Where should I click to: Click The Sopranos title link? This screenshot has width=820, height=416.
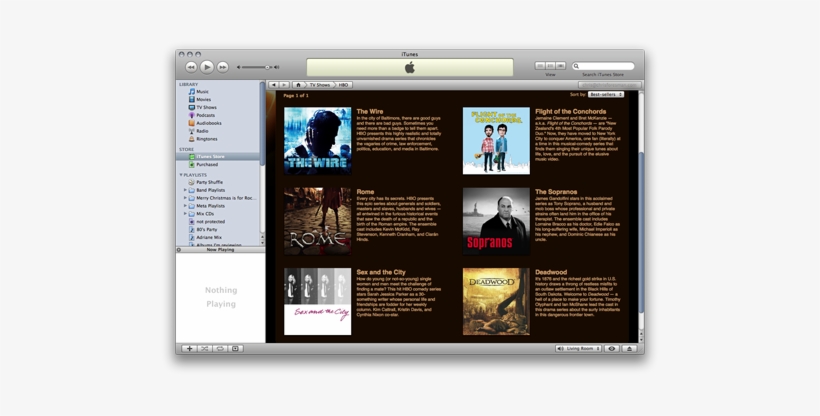pyautogui.click(x=556, y=192)
